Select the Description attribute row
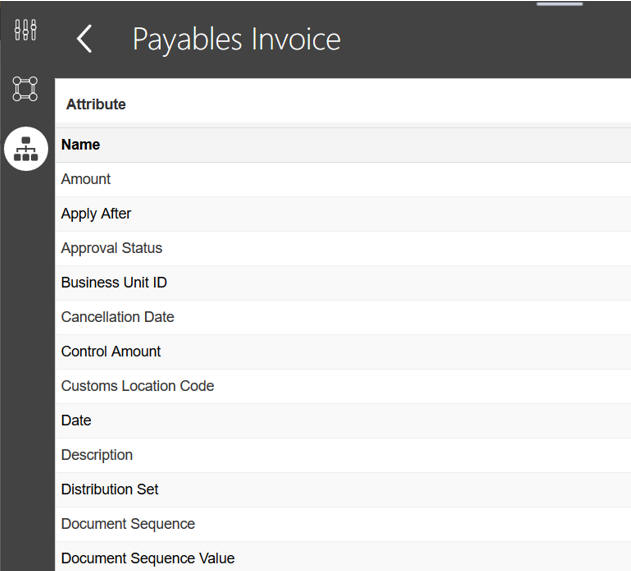The height and width of the screenshot is (571, 631). (343, 455)
